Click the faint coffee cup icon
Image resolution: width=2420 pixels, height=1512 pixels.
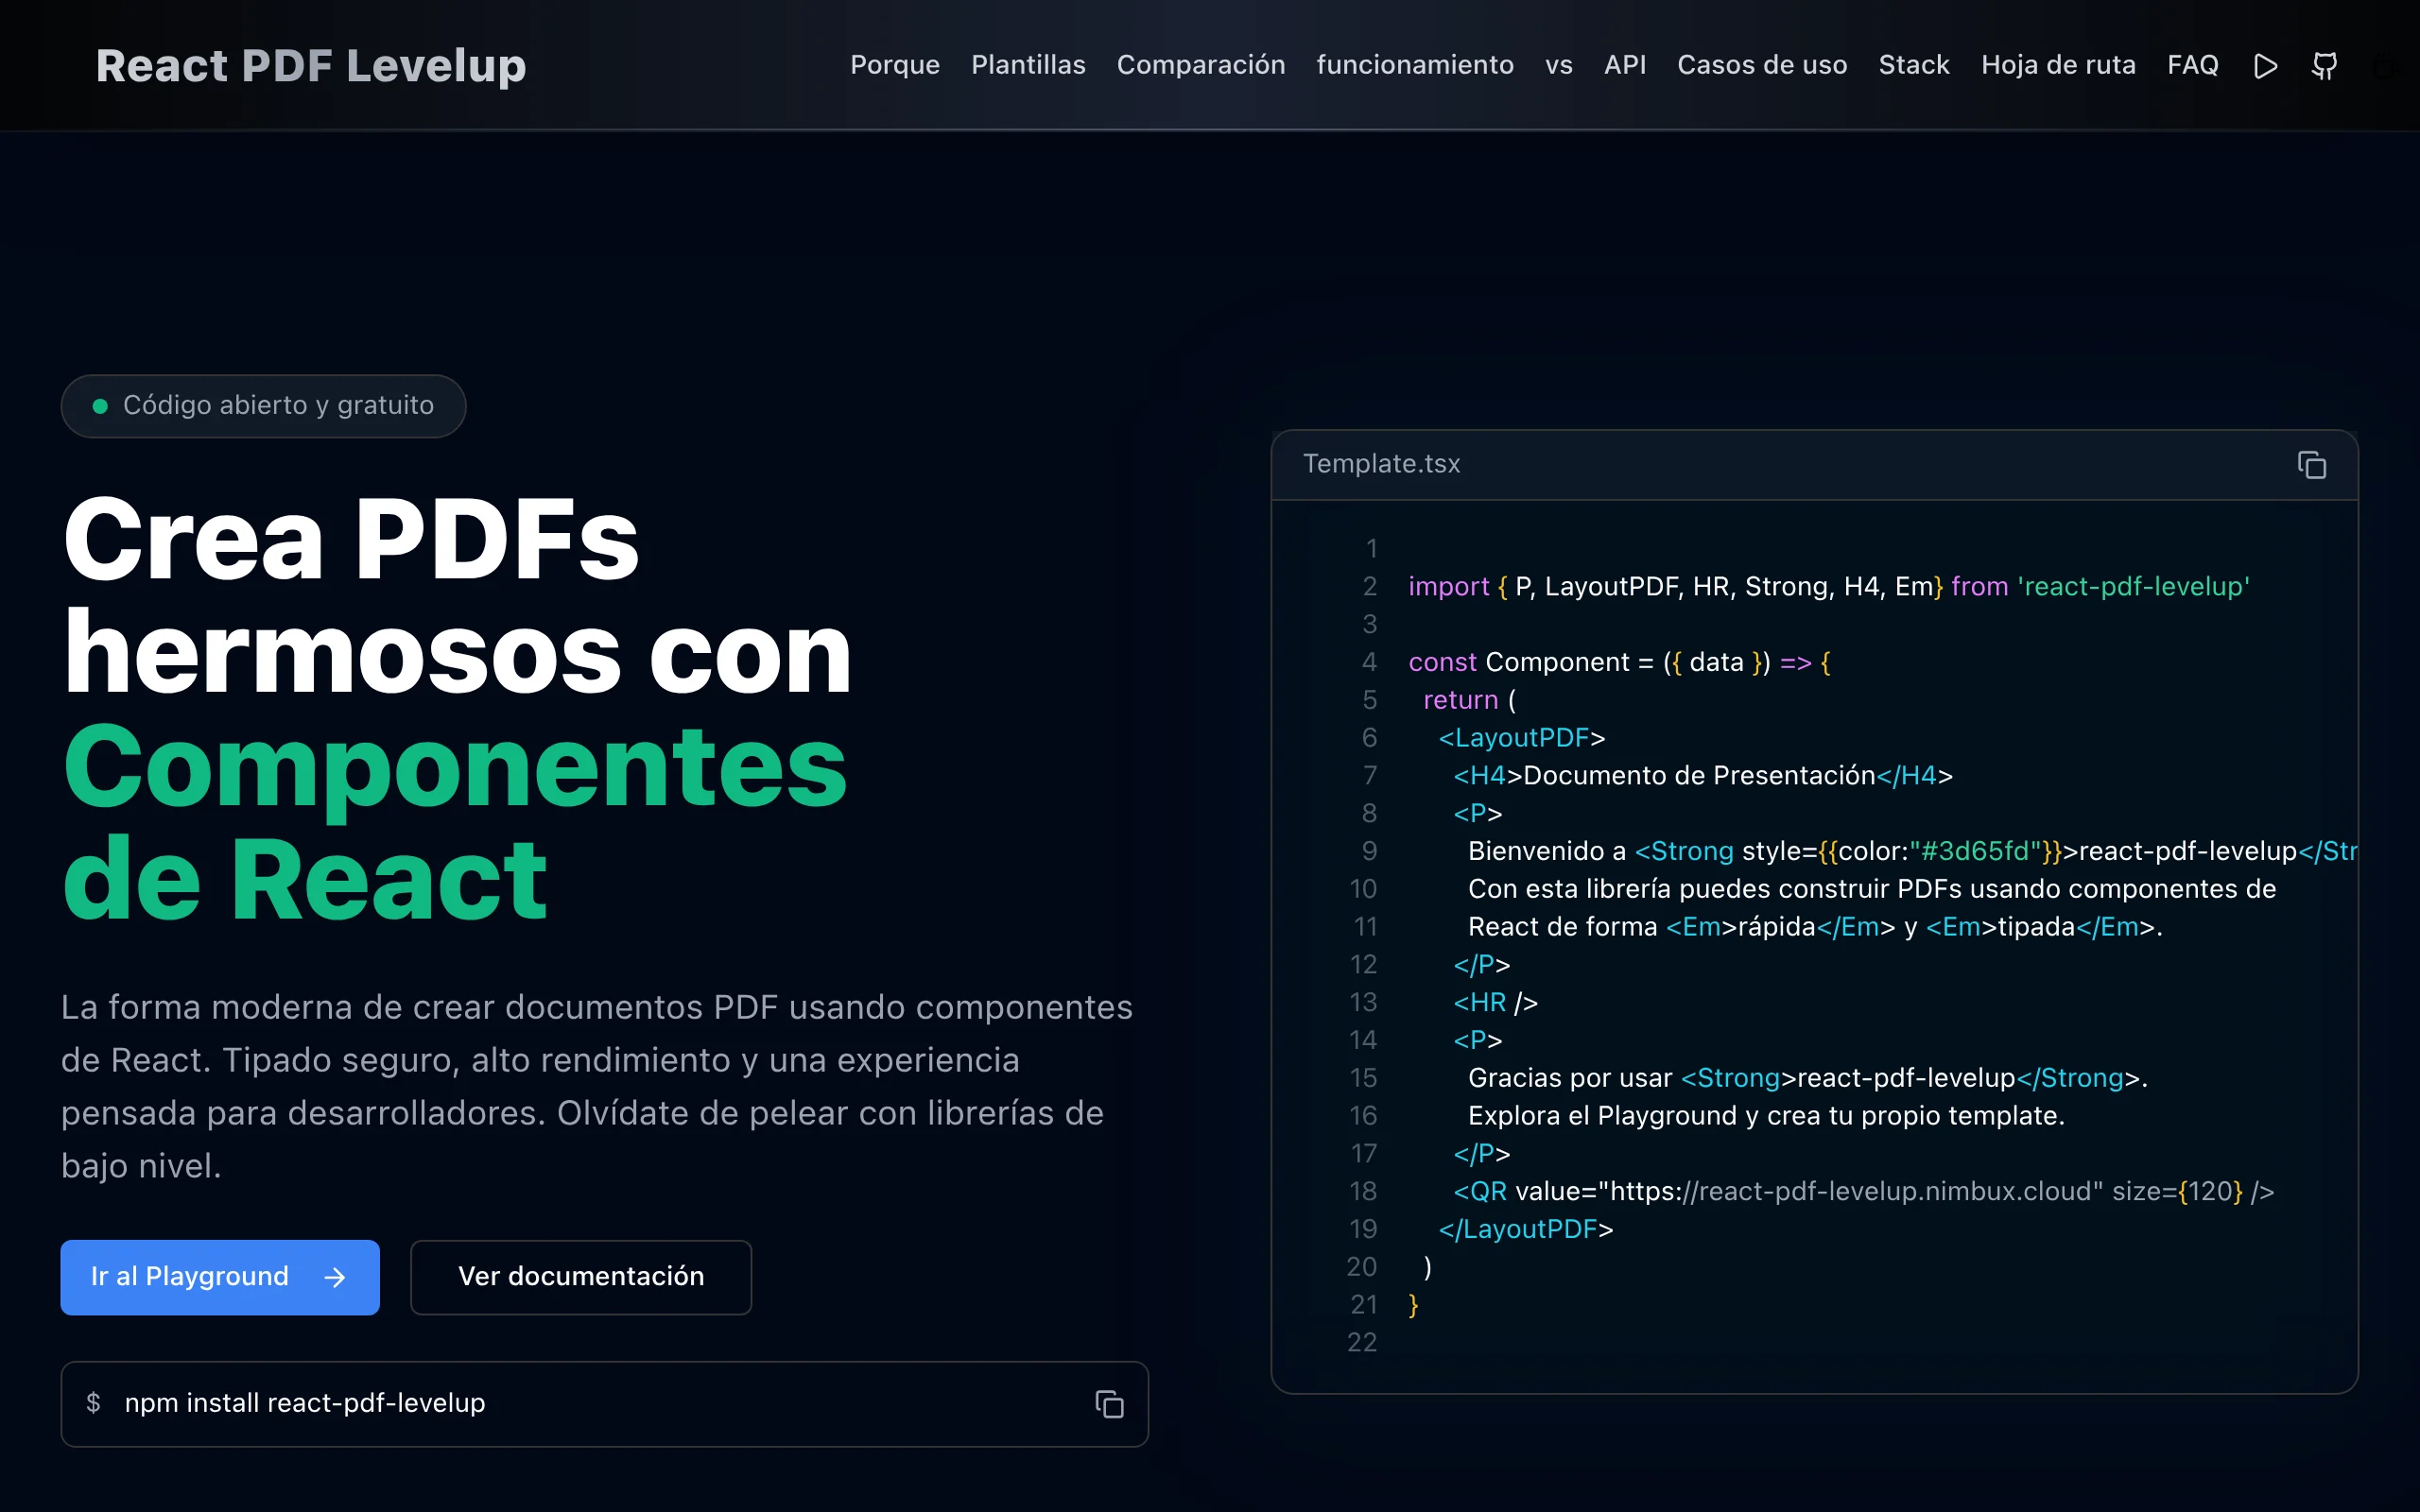(x=2386, y=67)
